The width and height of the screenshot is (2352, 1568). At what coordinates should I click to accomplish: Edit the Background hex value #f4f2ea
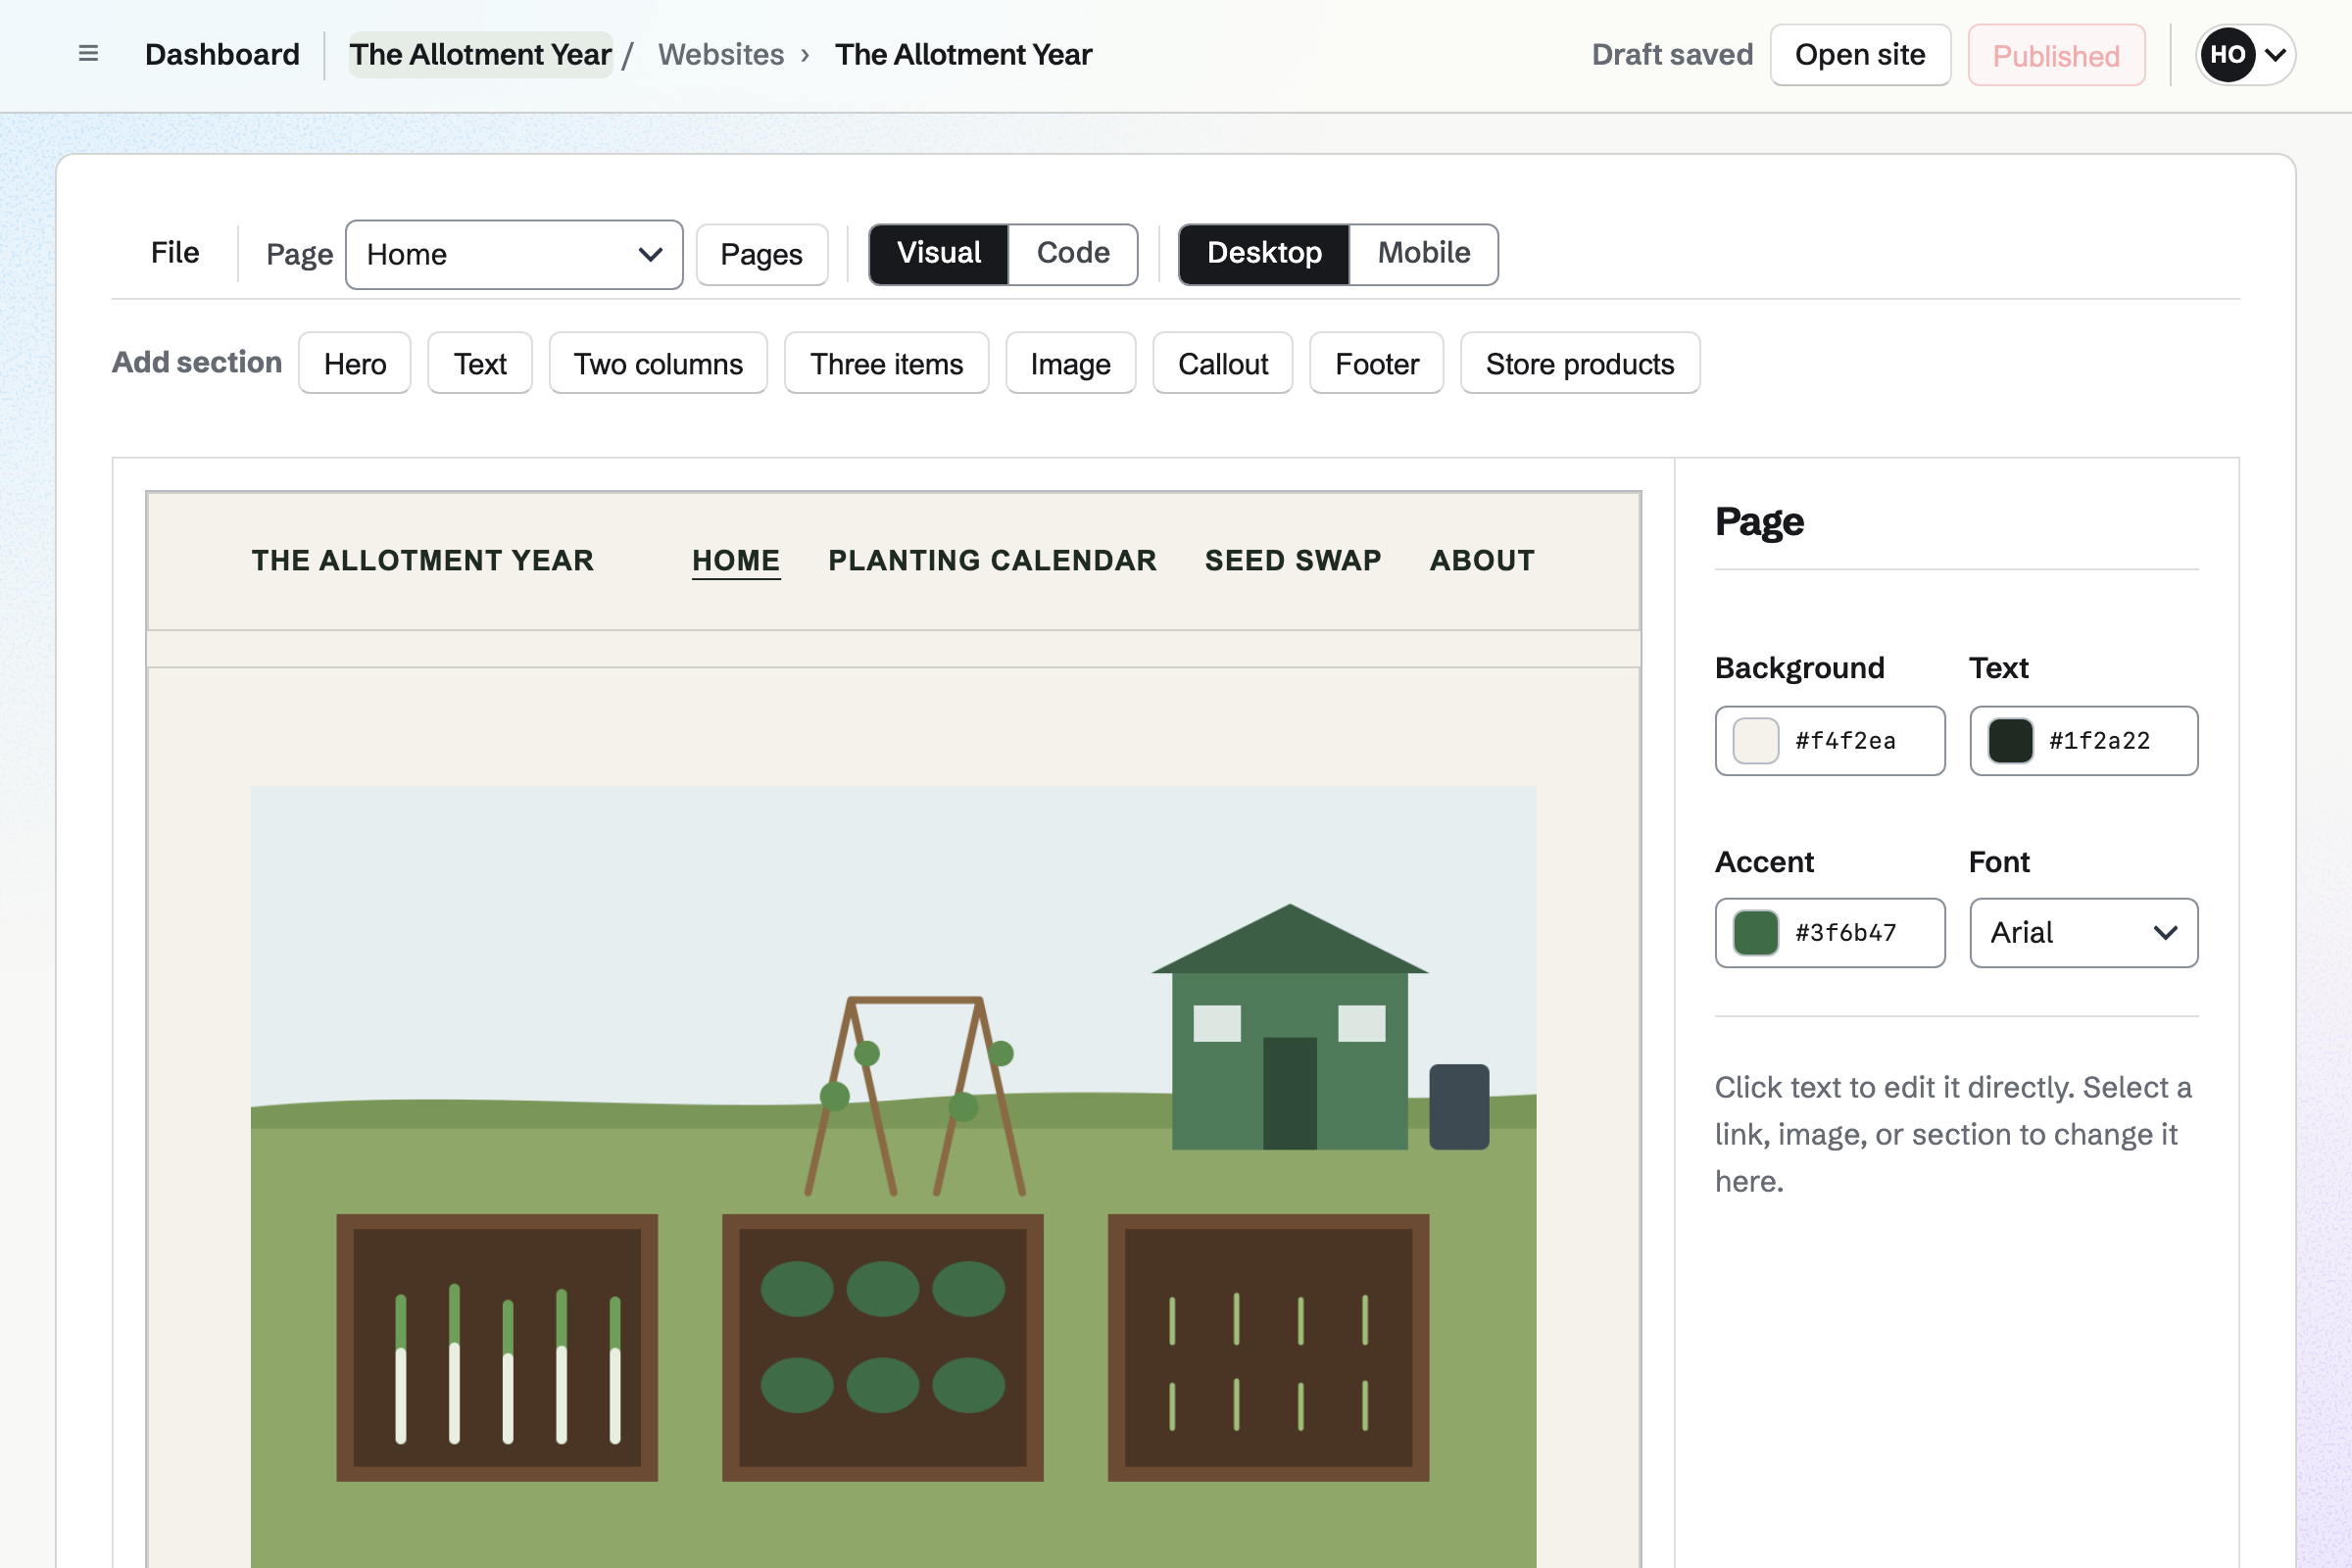1846,741
